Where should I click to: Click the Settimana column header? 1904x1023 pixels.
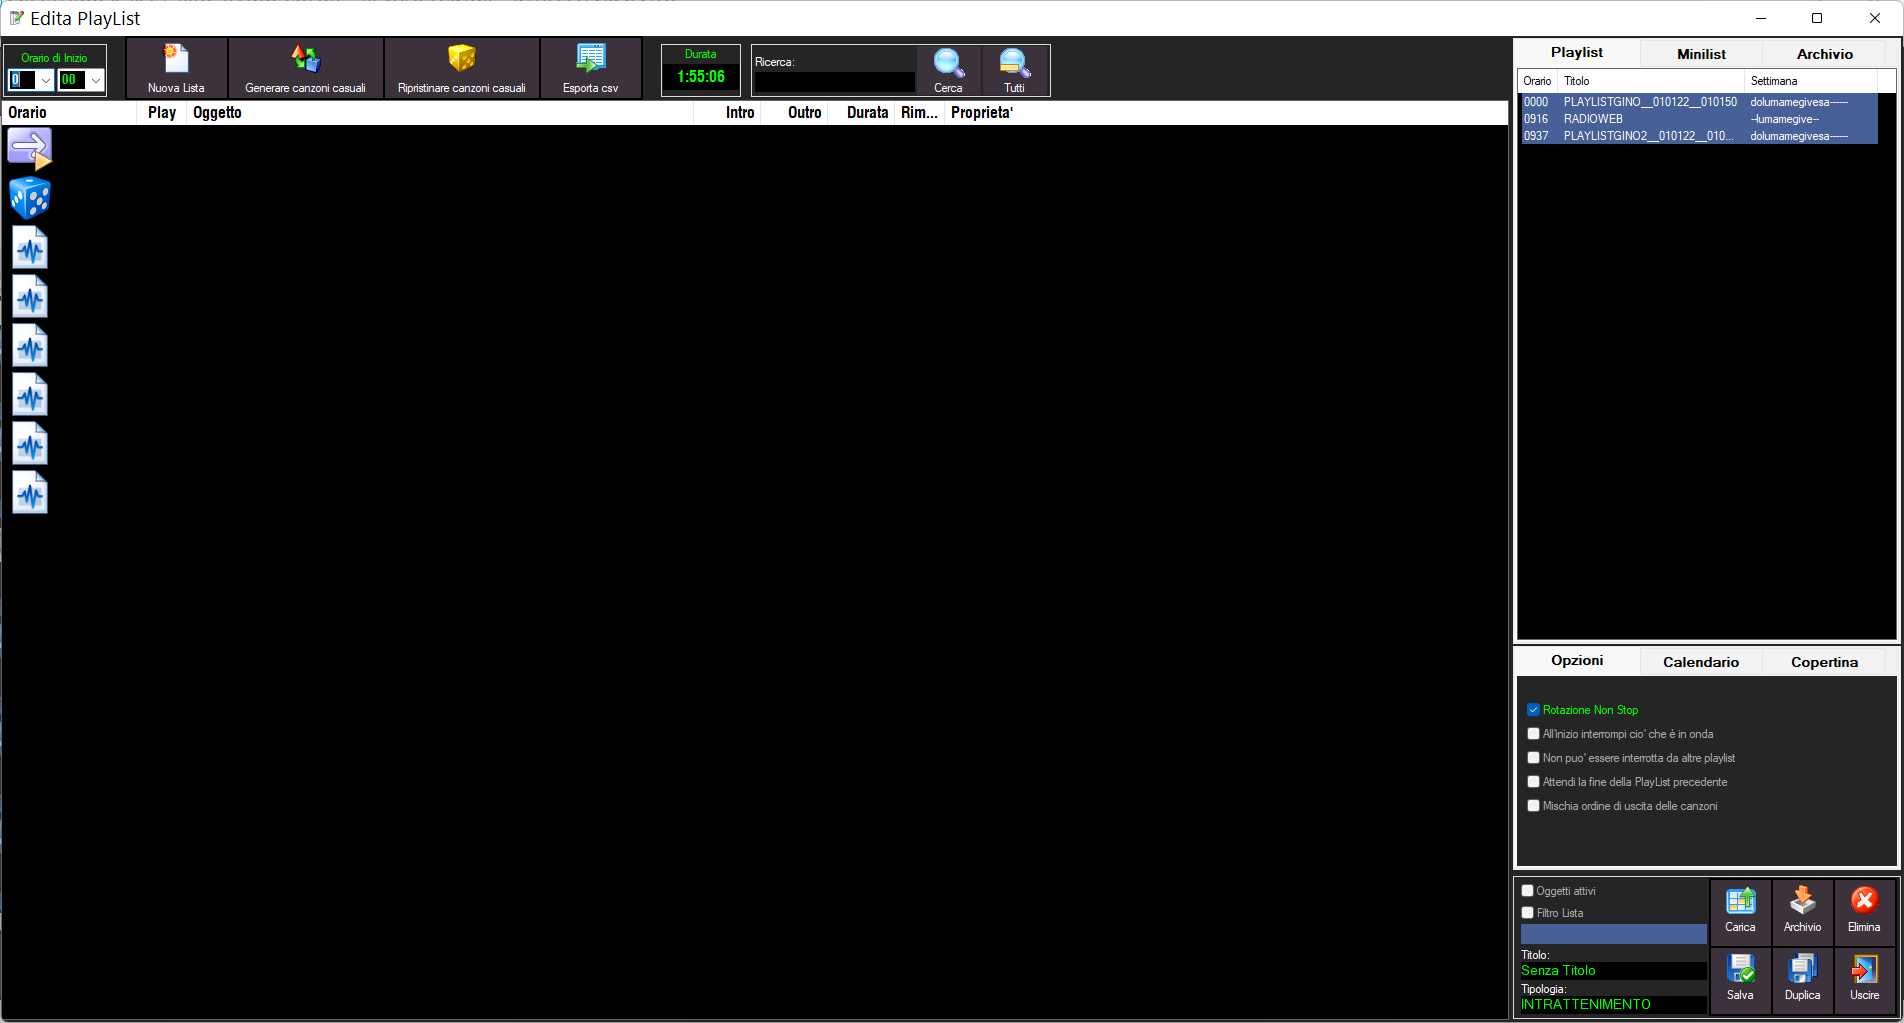pyautogui.click(x=1810, y=81)
